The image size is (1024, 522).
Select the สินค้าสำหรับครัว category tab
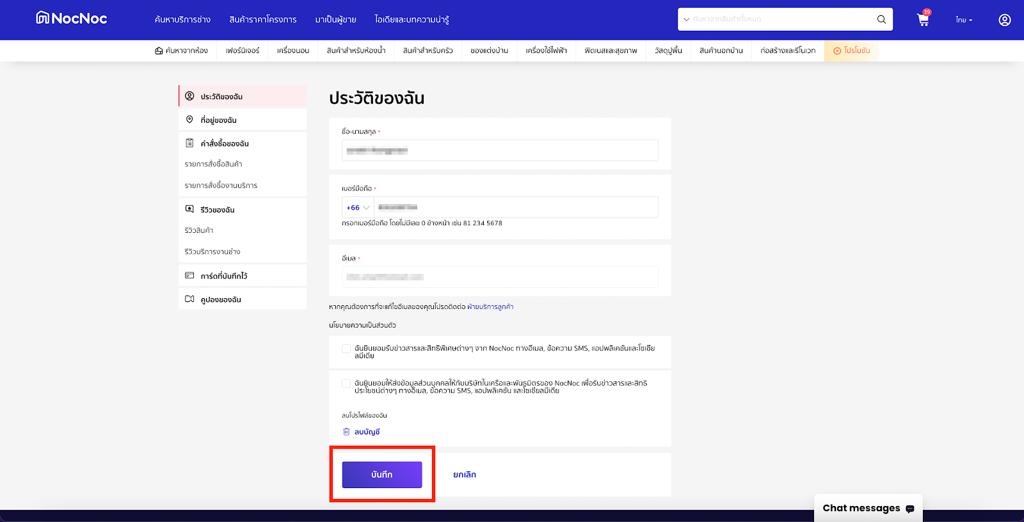(x=428, y=50)
